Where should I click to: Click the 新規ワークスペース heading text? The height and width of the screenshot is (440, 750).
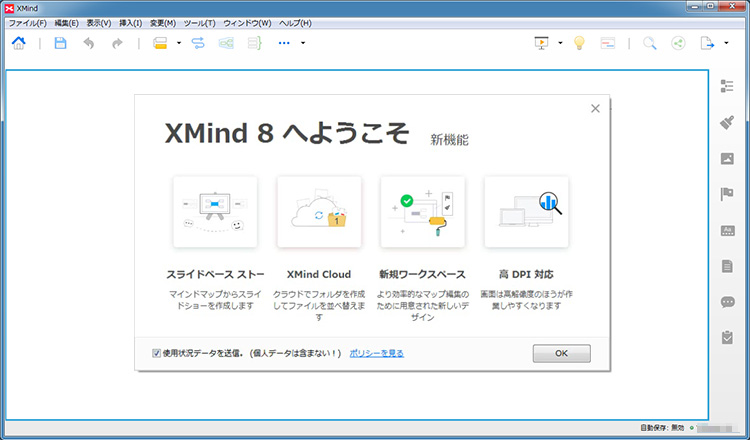click(422, 275)
